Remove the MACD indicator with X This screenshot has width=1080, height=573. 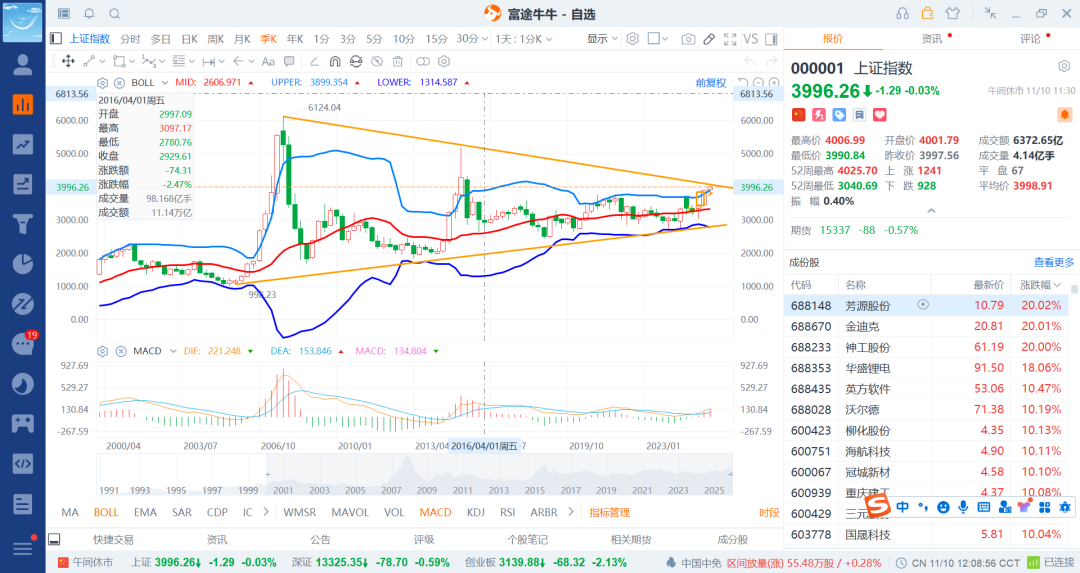pos(121,351)
